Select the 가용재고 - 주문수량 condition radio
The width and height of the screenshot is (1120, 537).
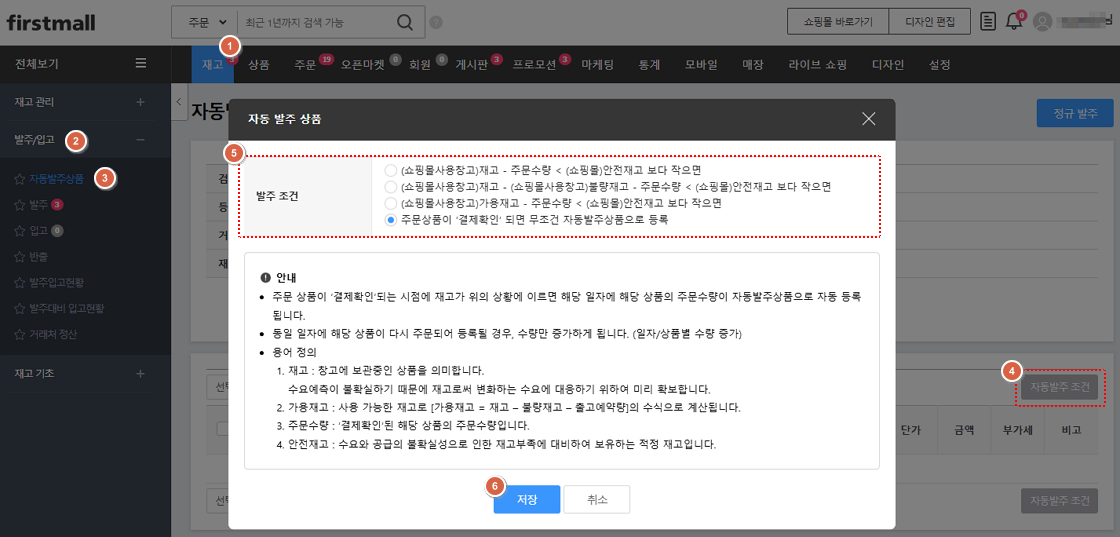point(390,203)
